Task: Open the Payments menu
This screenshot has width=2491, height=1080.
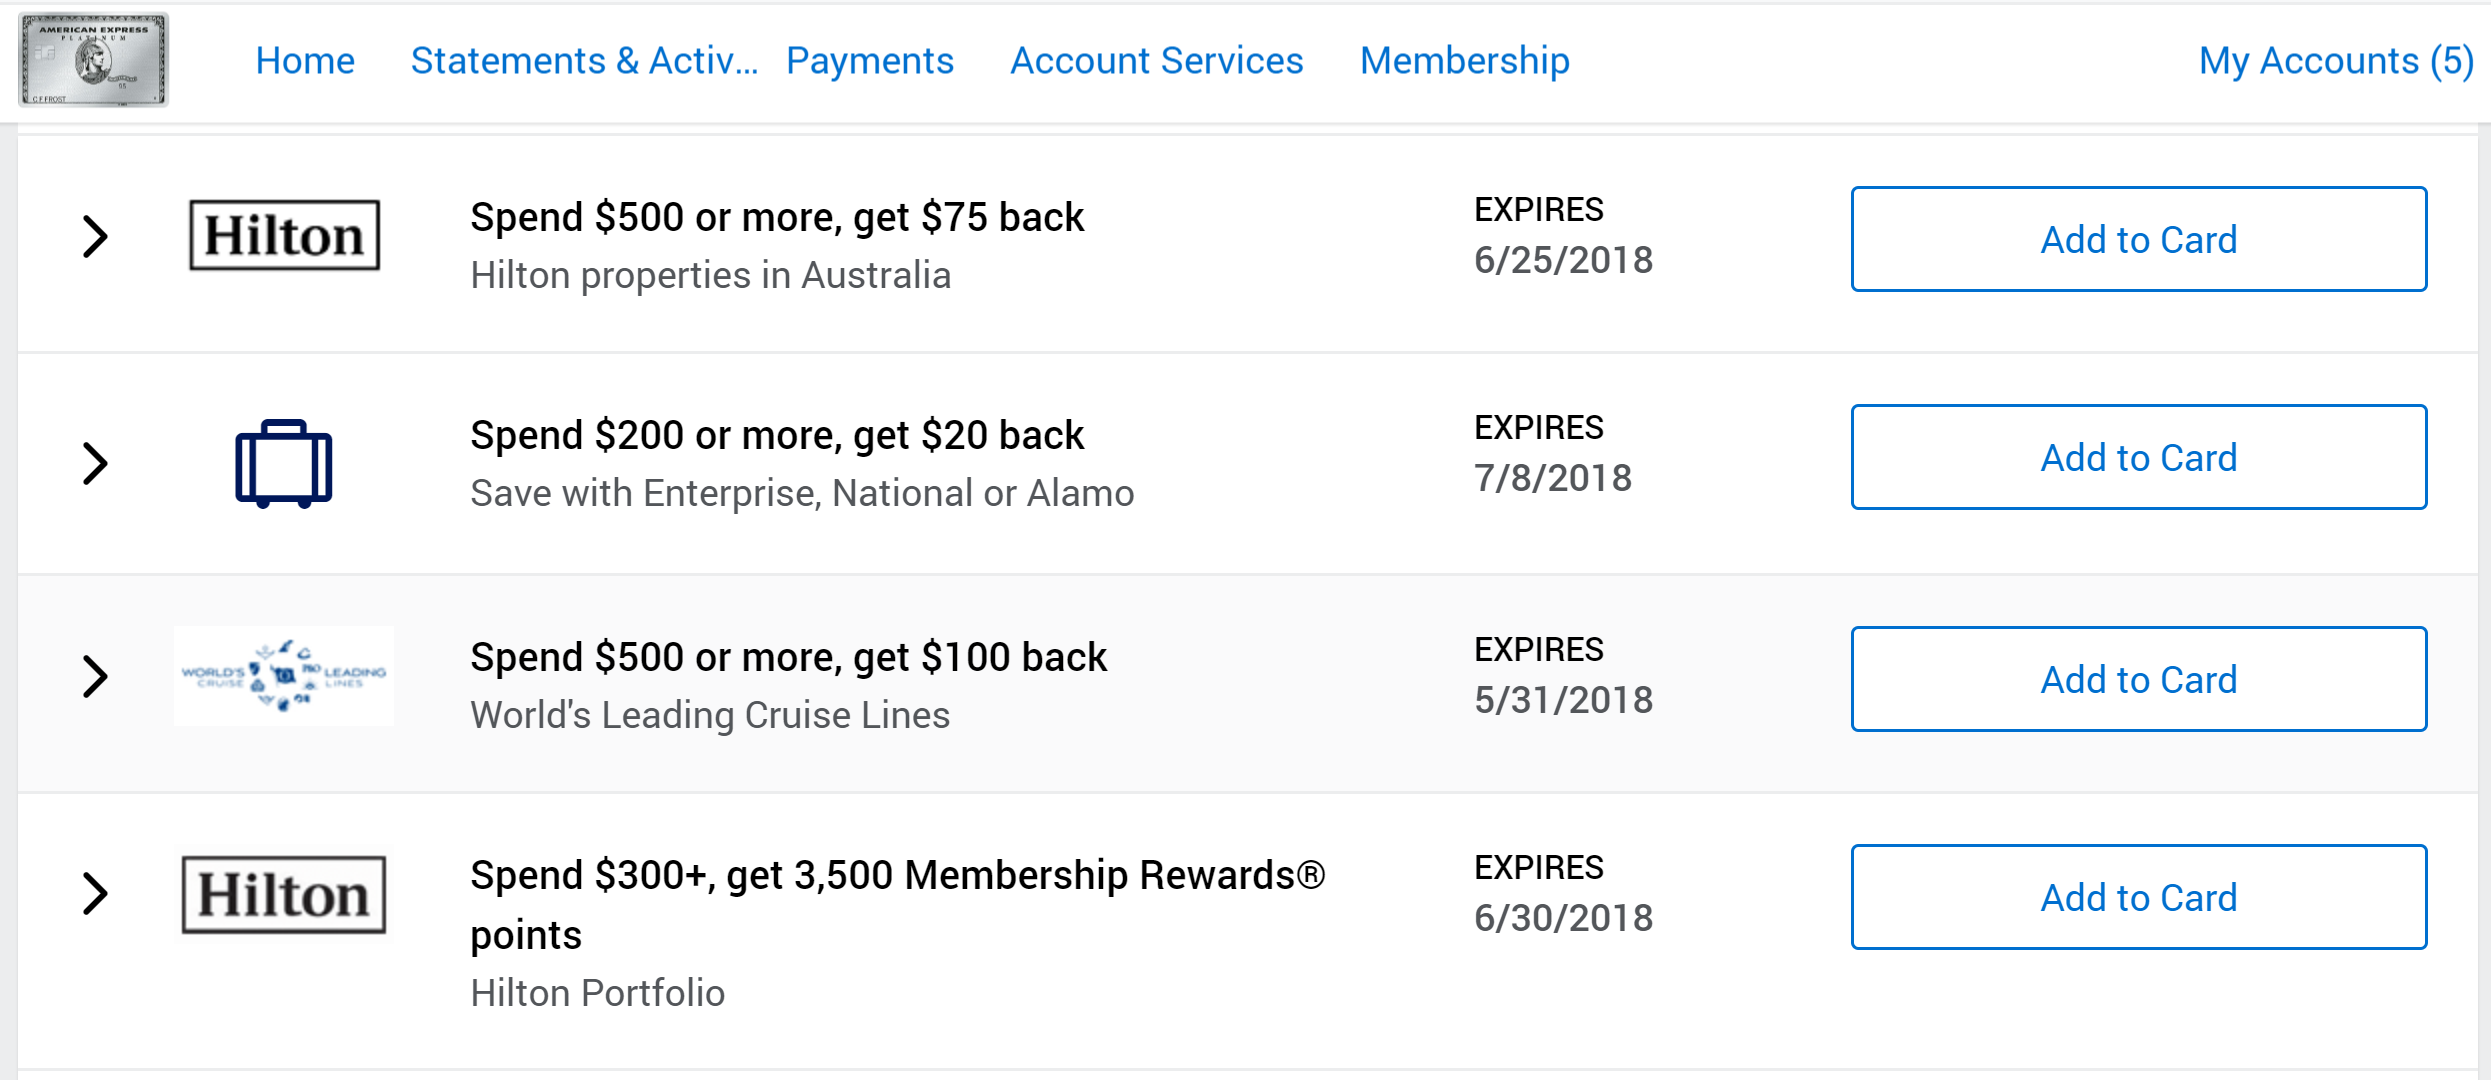Action: pos(870,61)
